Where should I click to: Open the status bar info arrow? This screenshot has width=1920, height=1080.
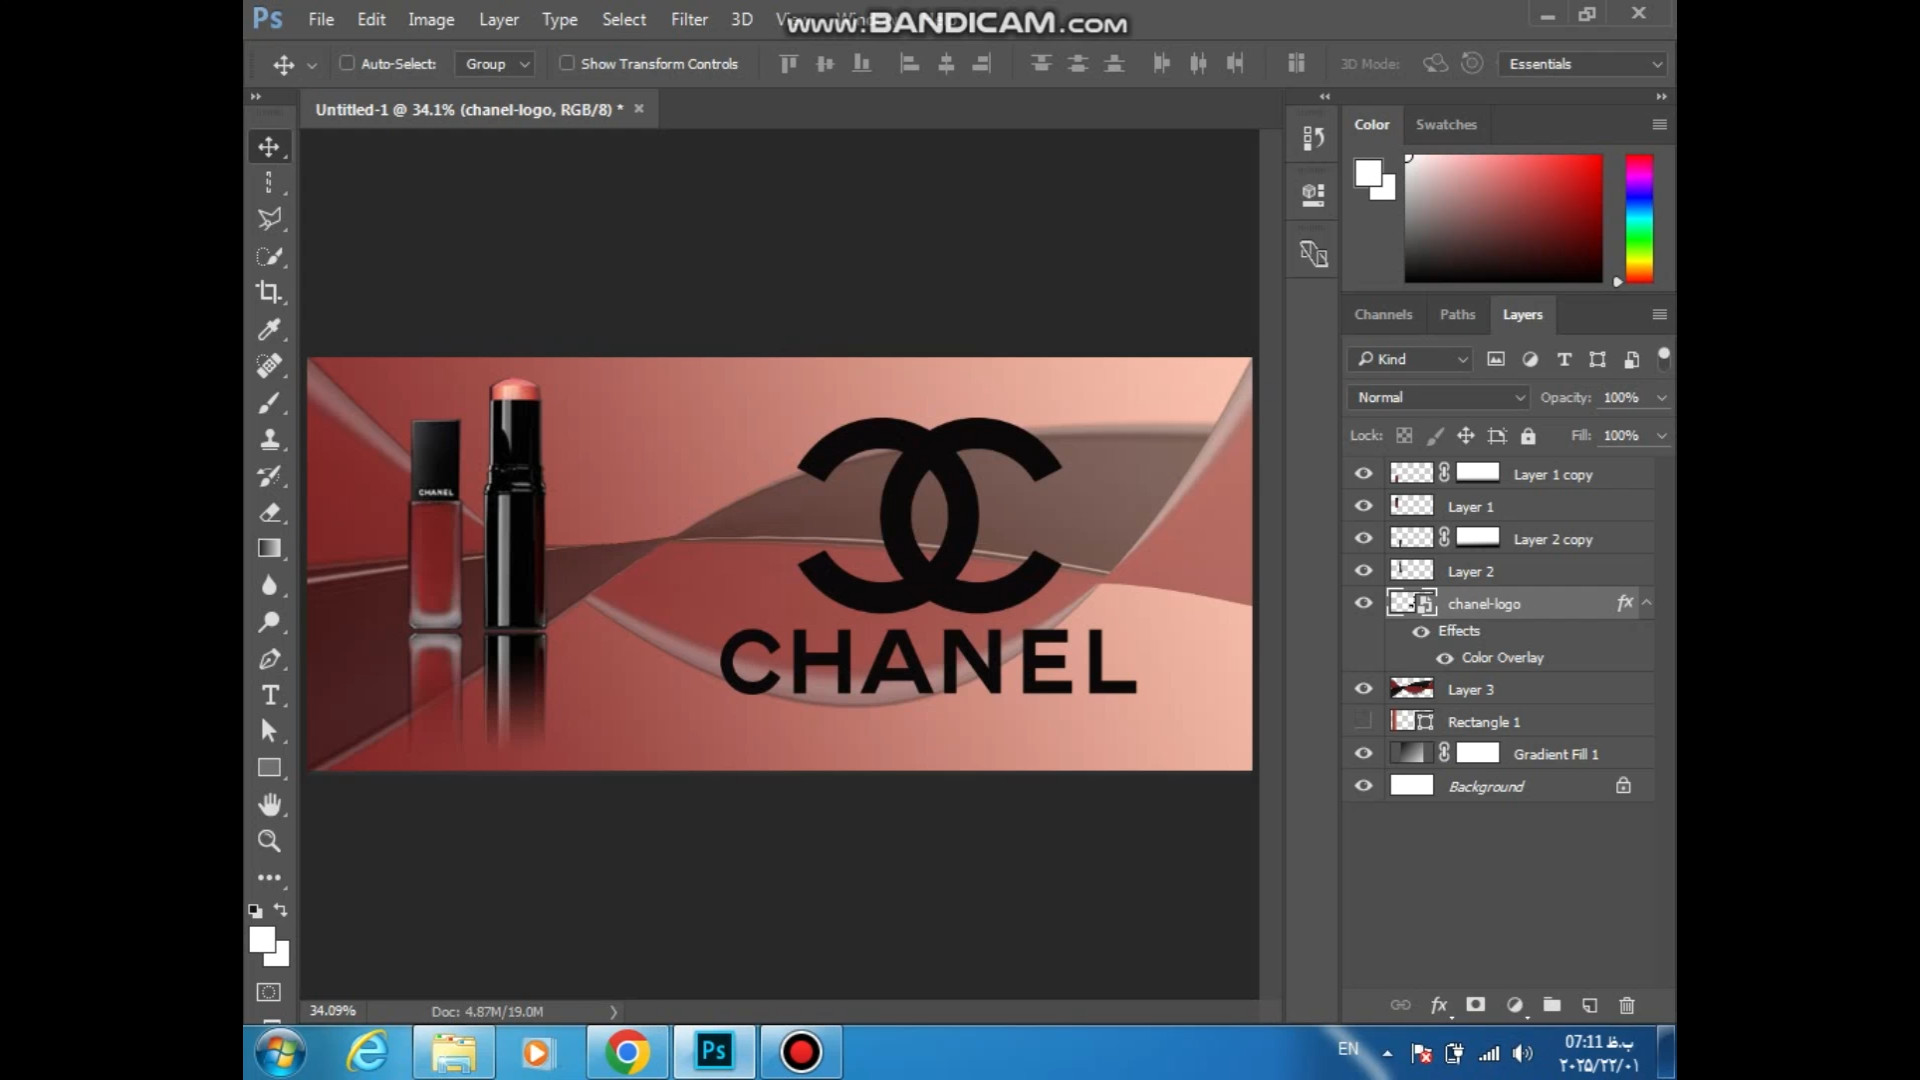(x=613, y=1012)
